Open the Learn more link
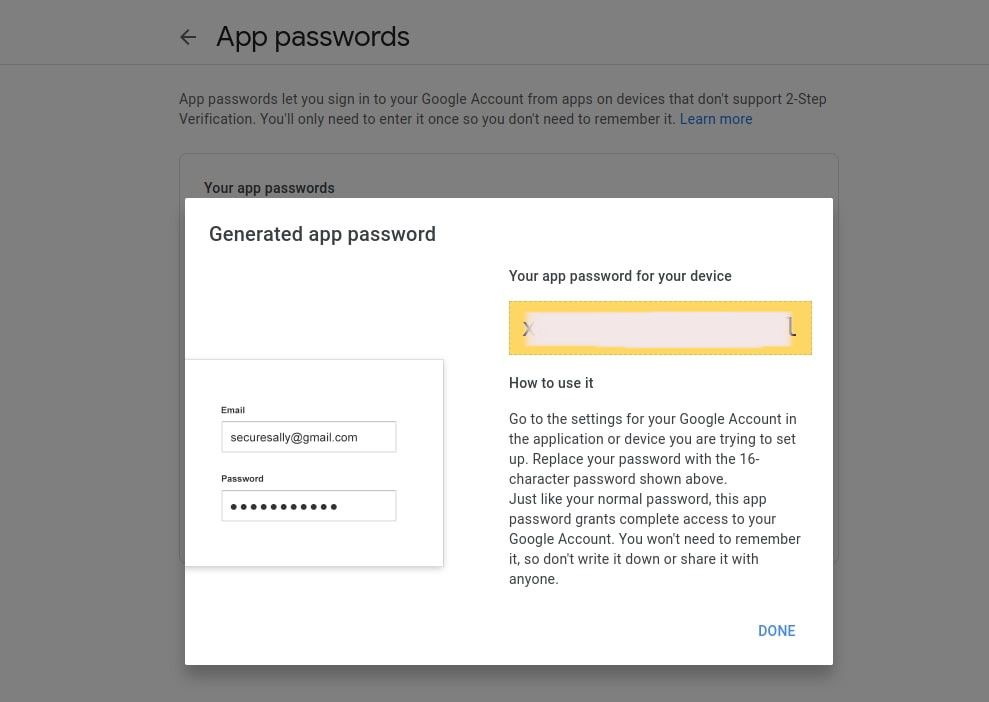Image resolution: width=989 pixels, height=702 pixels. coord(715,119)
